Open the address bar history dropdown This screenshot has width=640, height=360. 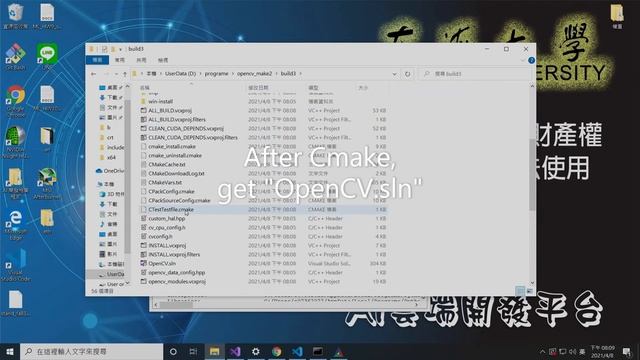(394, 74)
